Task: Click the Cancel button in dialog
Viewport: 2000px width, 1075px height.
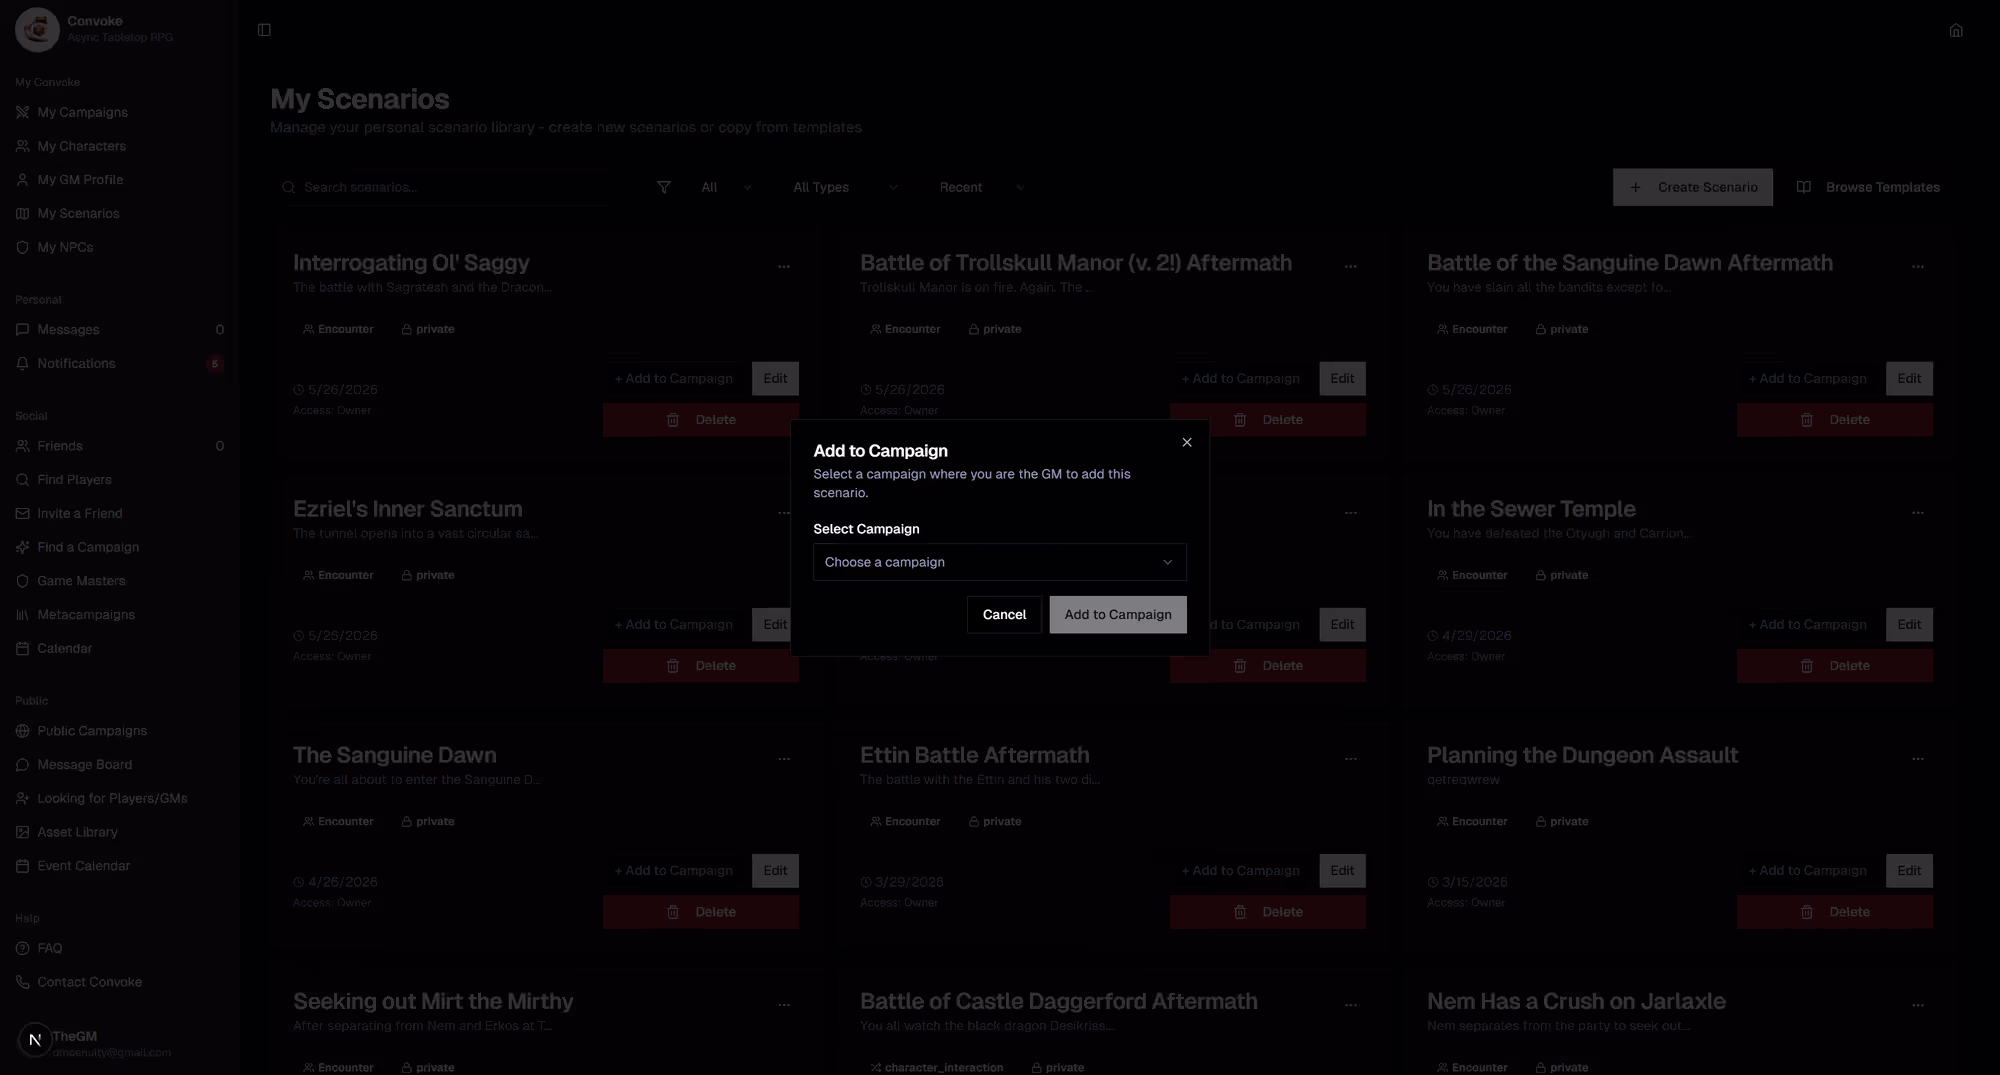Action: tap(1004, 614)
